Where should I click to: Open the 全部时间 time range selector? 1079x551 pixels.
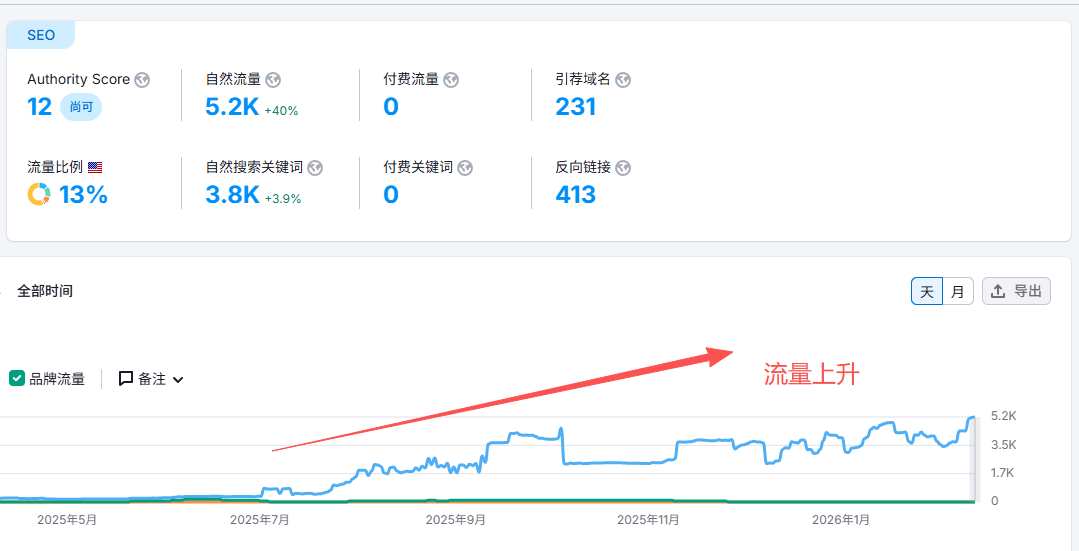pyautogui.click(x=45, y=291)
